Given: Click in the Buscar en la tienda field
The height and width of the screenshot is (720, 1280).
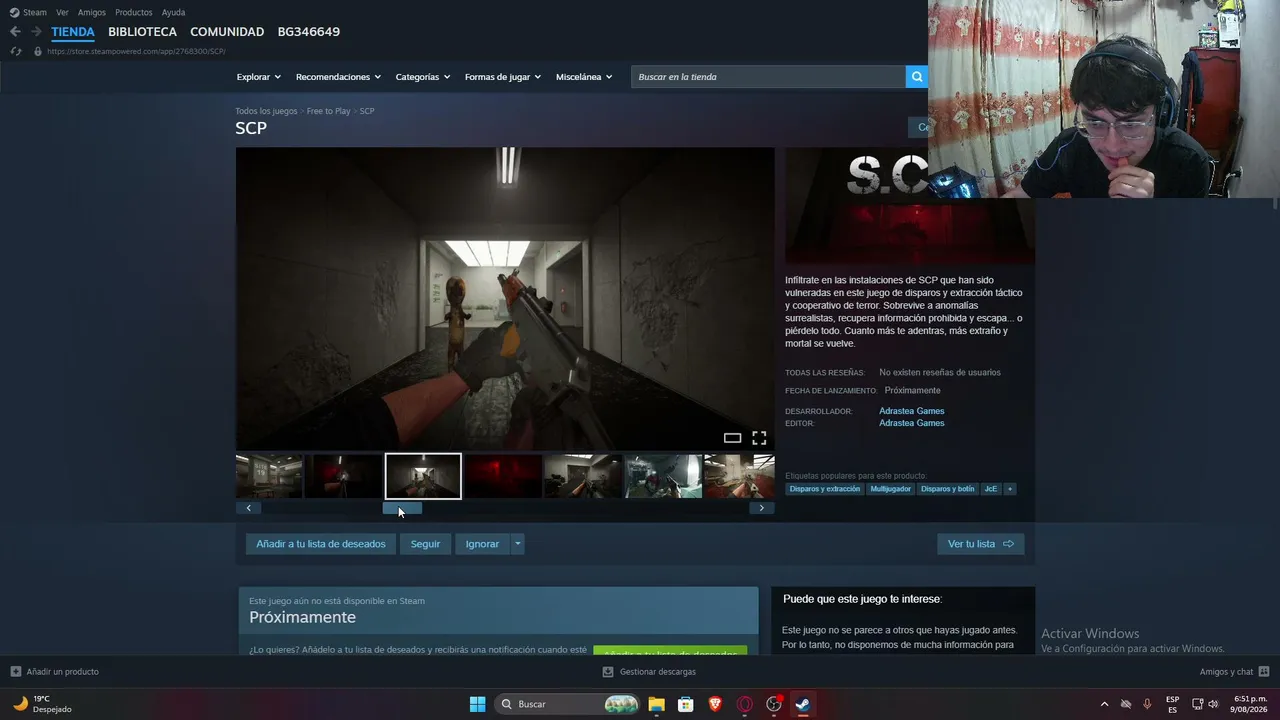Looking at the screenshot, I should tap(768, 77).
